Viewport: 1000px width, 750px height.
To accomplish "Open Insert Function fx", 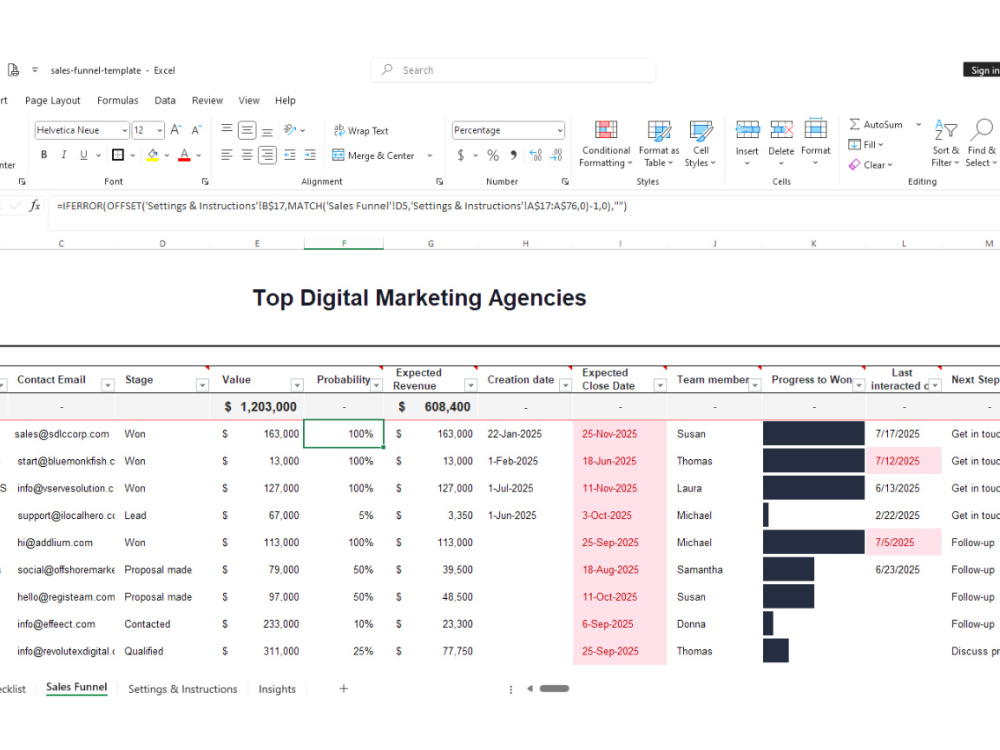I will 35,205.
